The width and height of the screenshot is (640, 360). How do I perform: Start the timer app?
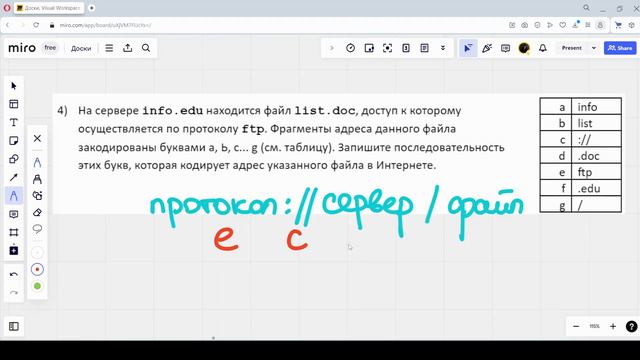point(350,48)
